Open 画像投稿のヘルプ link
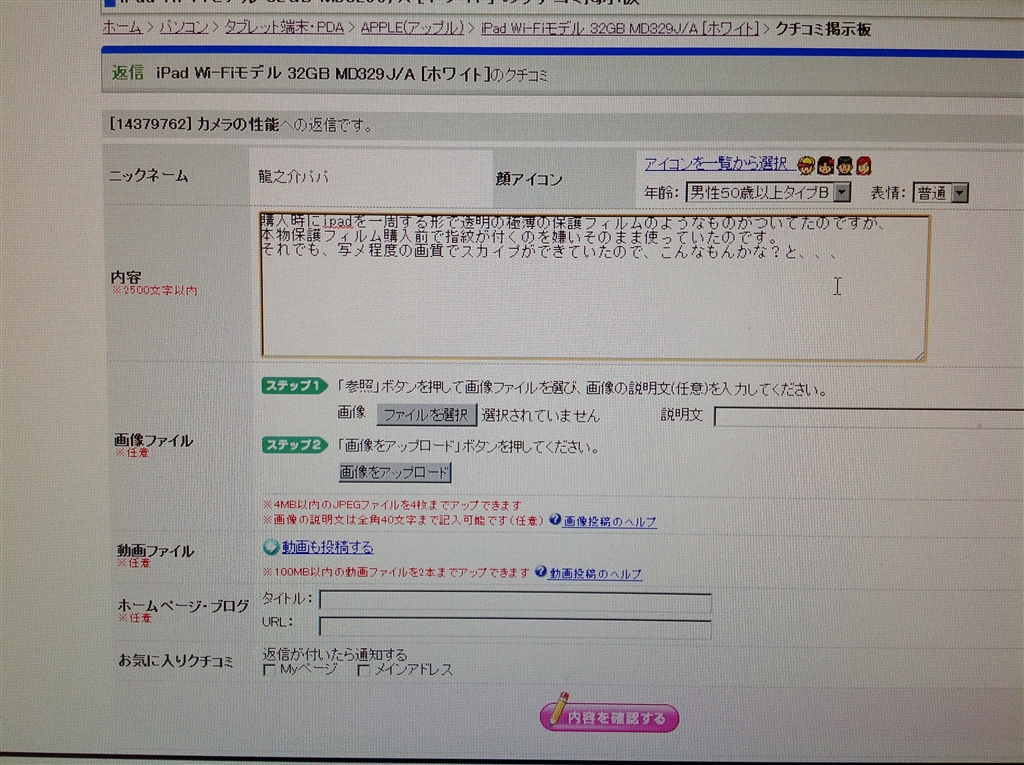 click(610, 521)
